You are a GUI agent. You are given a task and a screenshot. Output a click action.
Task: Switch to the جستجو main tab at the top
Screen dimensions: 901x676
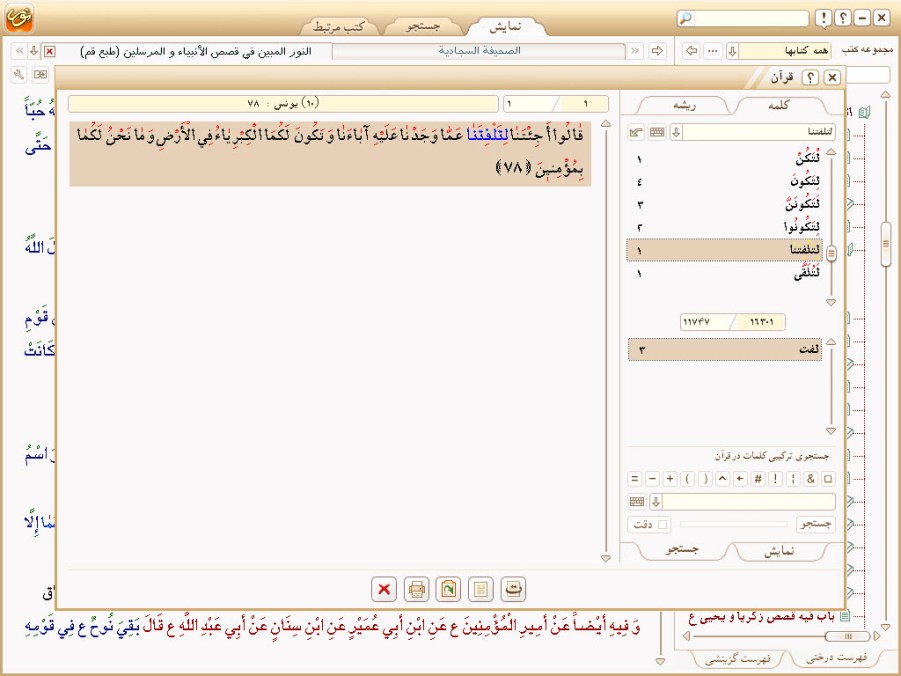tap(423, 26)
